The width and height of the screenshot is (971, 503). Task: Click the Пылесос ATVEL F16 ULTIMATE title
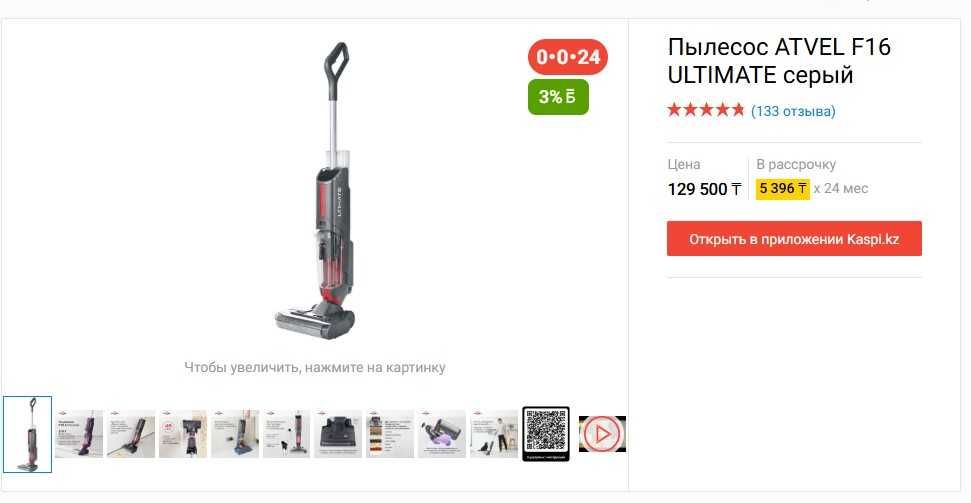pos(779,61)
